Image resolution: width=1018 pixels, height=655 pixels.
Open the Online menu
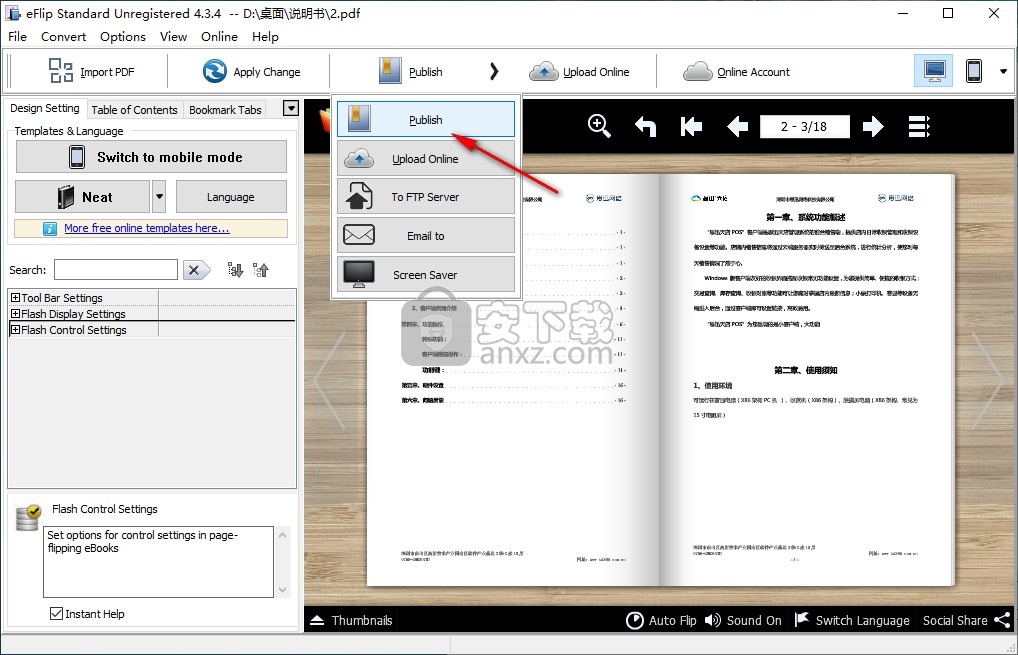coord(219,37)
